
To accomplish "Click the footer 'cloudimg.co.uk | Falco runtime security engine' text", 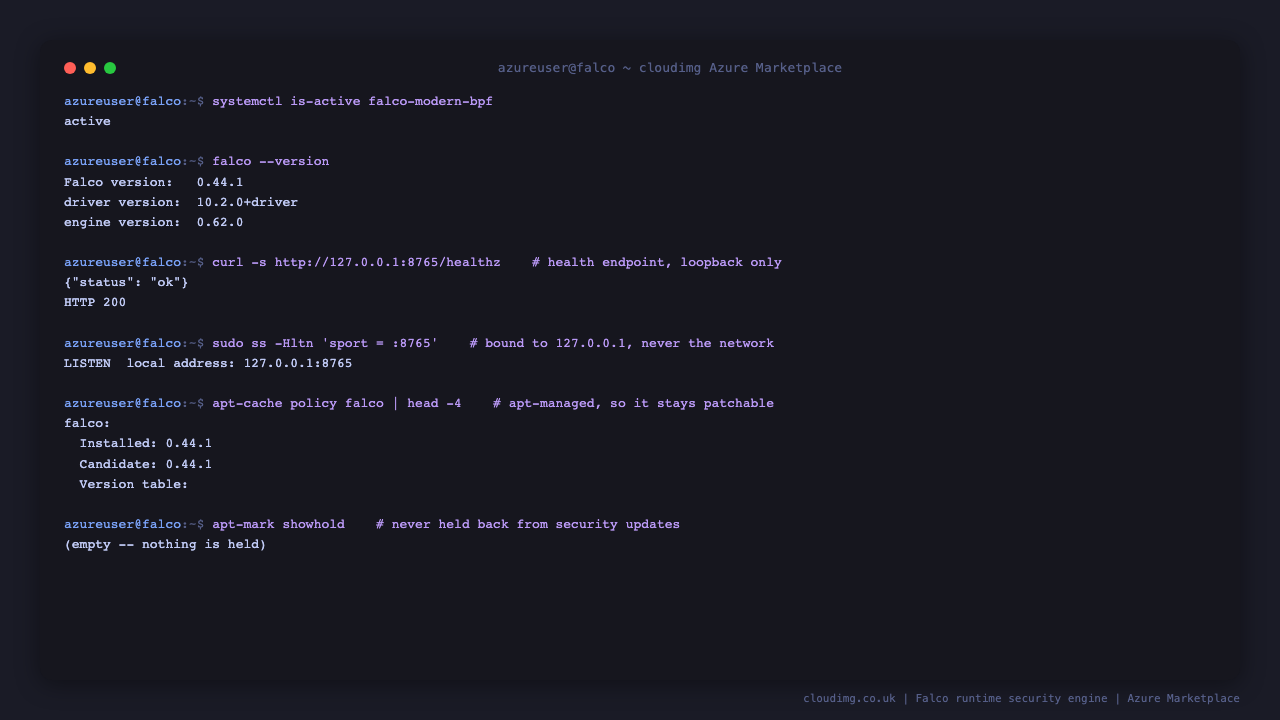I will tap(955, 699).
